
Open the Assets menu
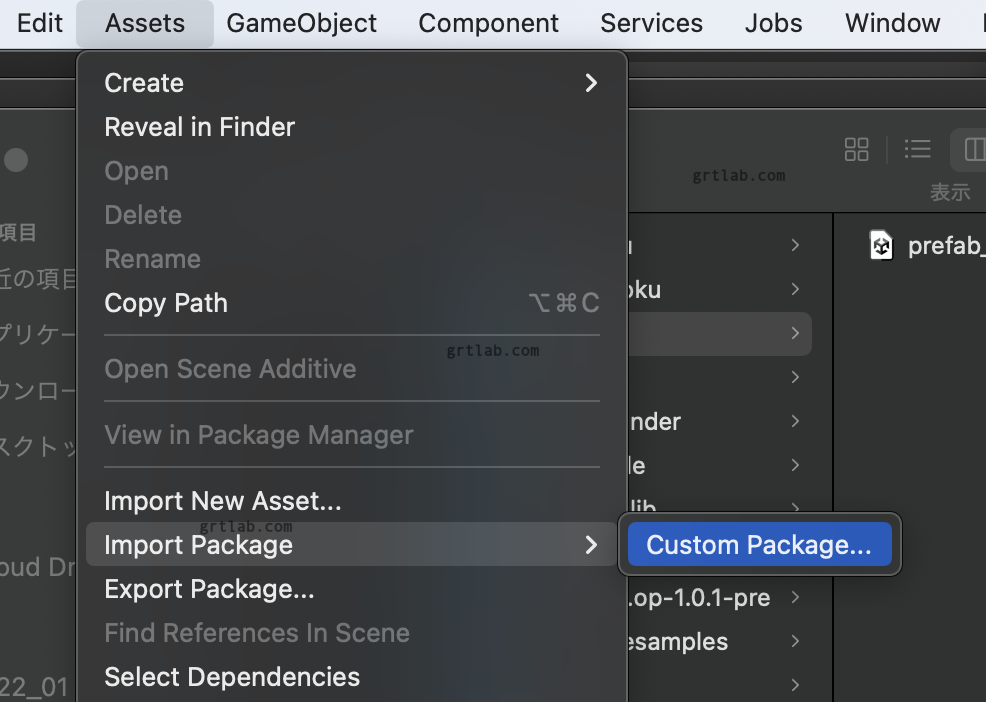(144, 23)
